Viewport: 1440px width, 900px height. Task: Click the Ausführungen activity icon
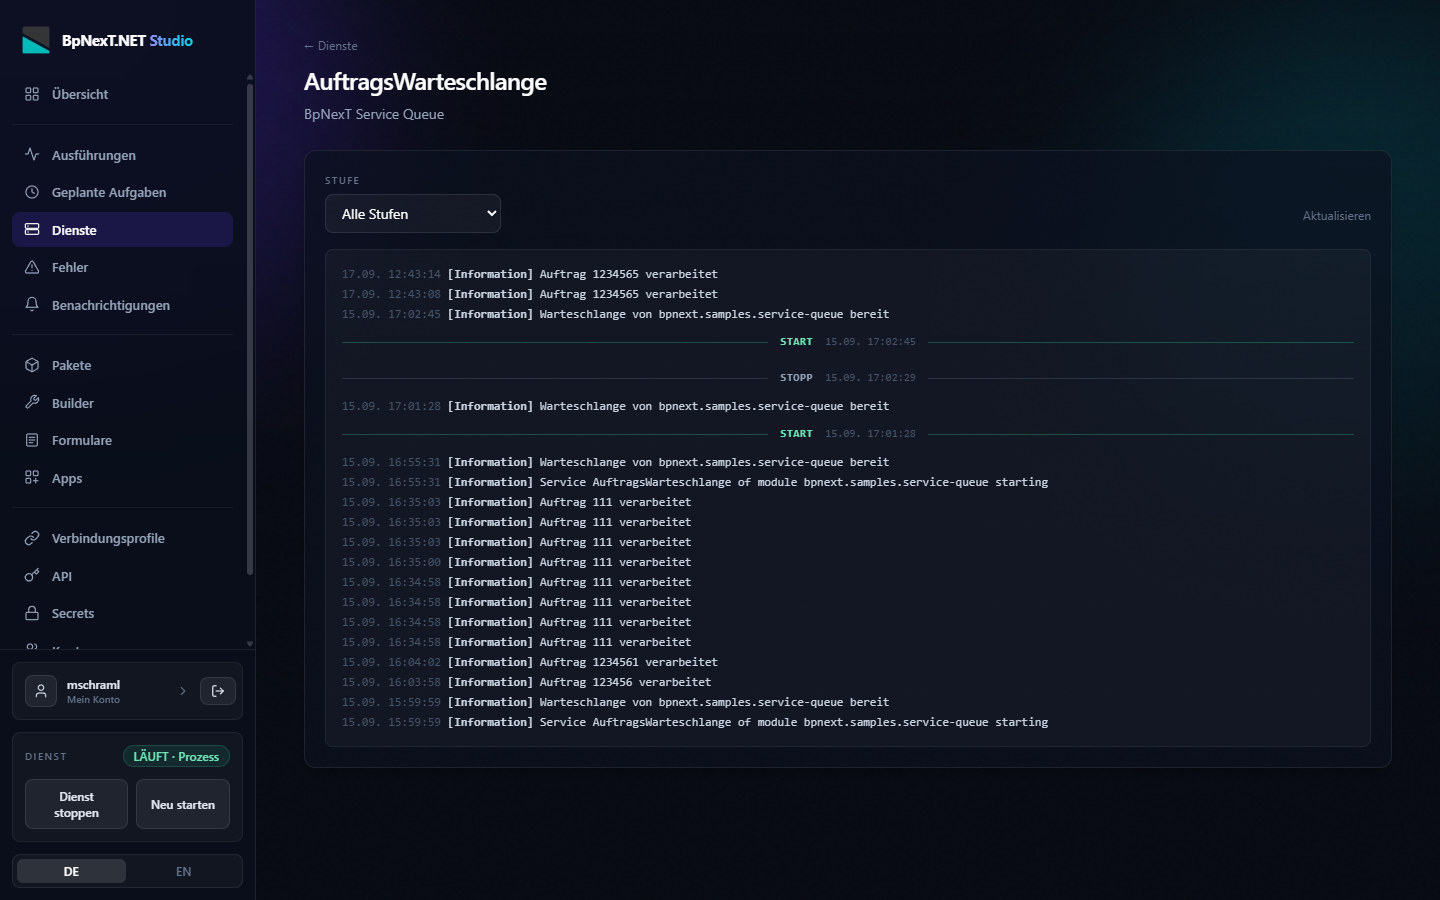pyautogui.click(x=32, y=155)
